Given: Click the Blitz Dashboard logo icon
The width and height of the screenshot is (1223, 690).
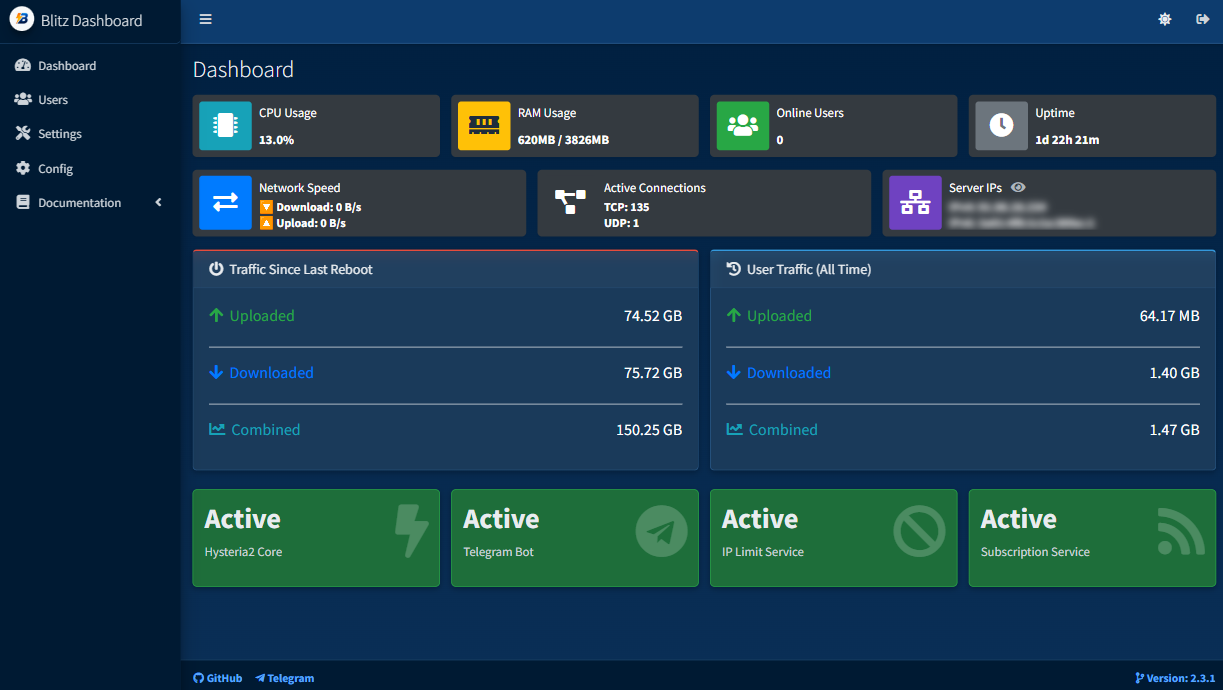Looking at the screenshot, I should pyautogui.click(x=21, y=20).
